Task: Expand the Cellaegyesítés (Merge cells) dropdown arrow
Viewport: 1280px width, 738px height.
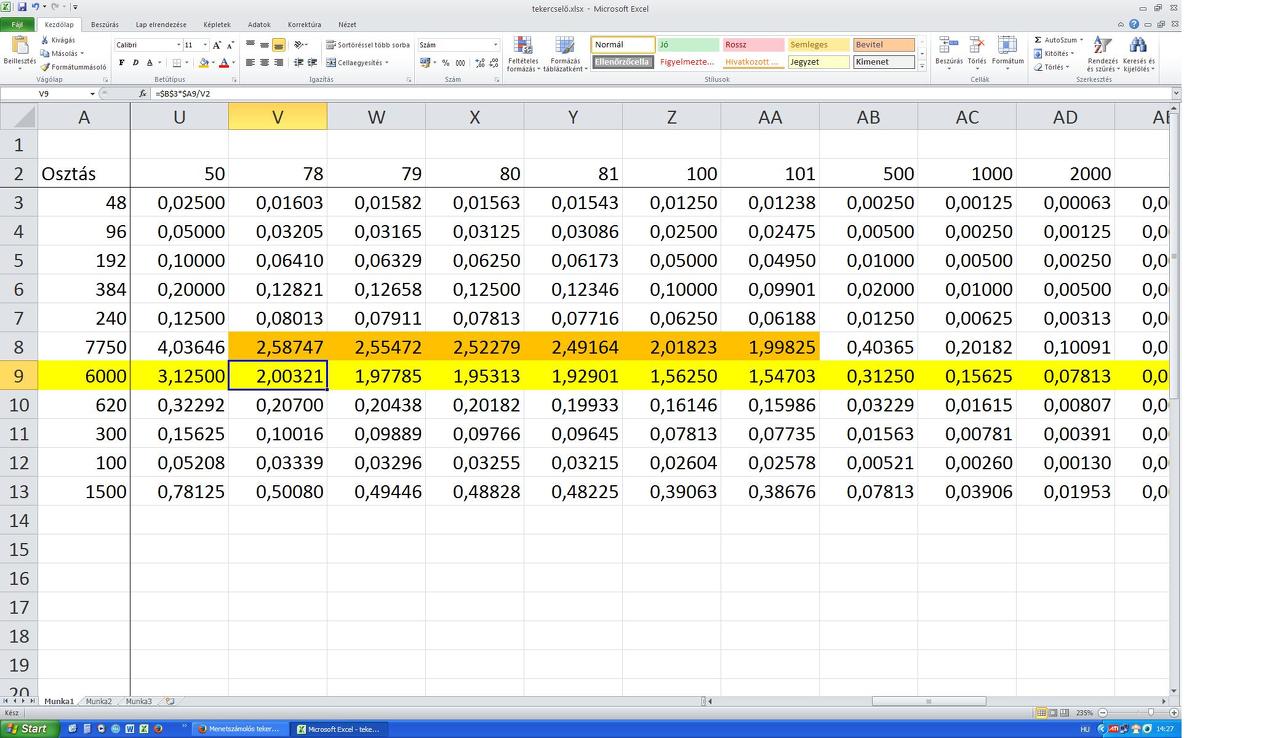Action: 387,62
